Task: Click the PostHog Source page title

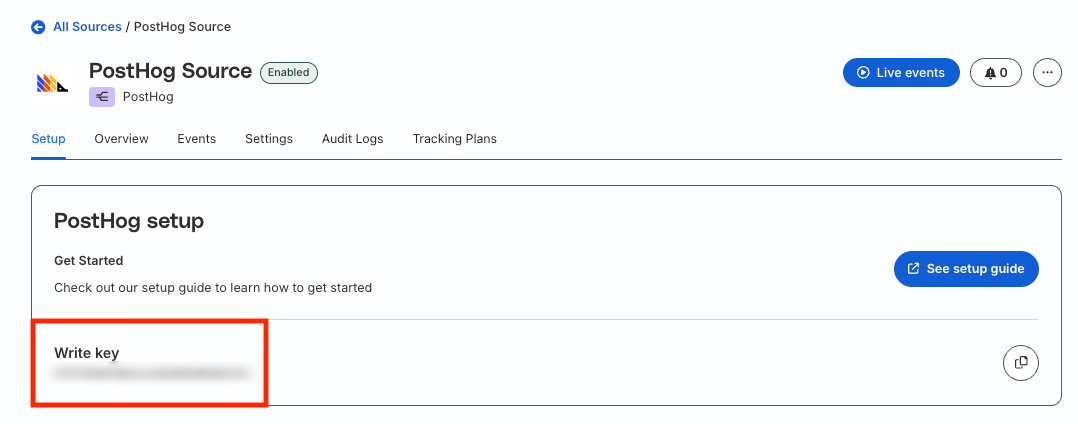Action: 170,71
